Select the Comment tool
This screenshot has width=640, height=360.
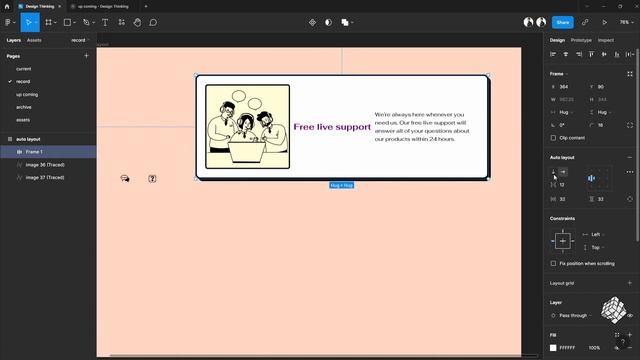[153, 22]
